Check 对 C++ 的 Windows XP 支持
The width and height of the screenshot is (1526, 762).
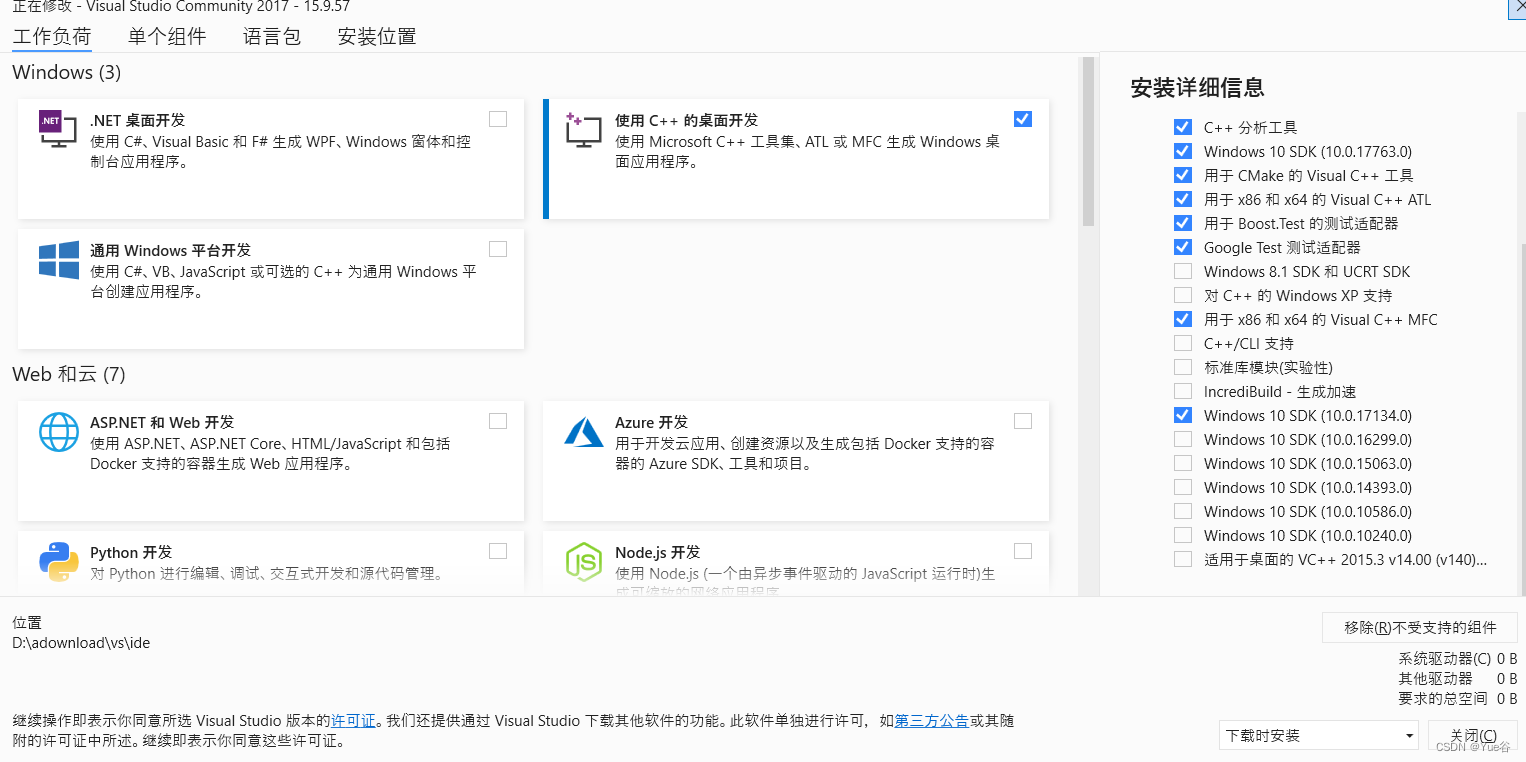click(x=1183, y=295)
